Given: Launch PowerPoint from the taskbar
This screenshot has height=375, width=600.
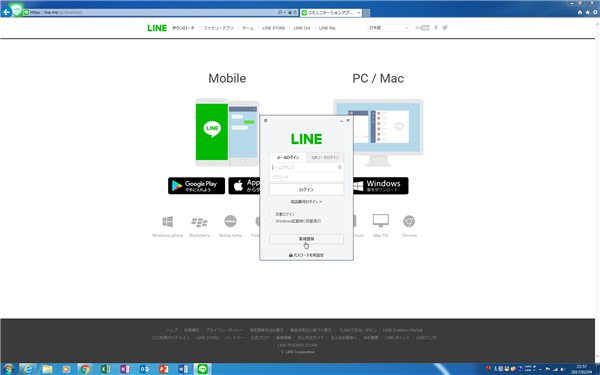Looking at the screenshot, I should coord(164,369).
